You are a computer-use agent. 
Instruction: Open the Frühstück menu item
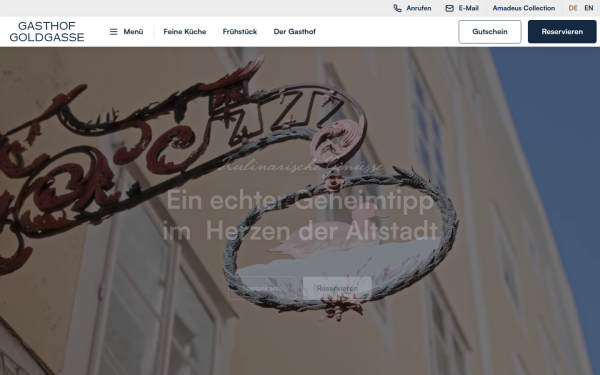click(240, 32)
